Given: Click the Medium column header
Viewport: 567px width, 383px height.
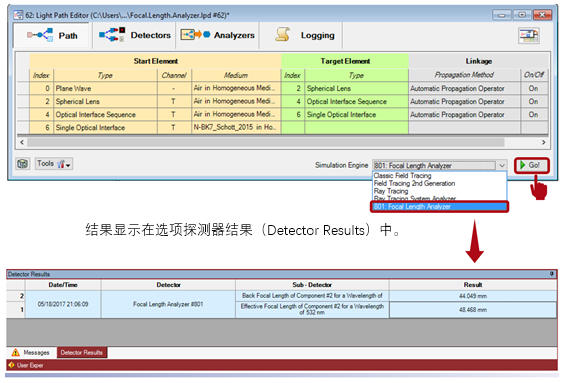Looking at the screenshot, I should (236, 75).
